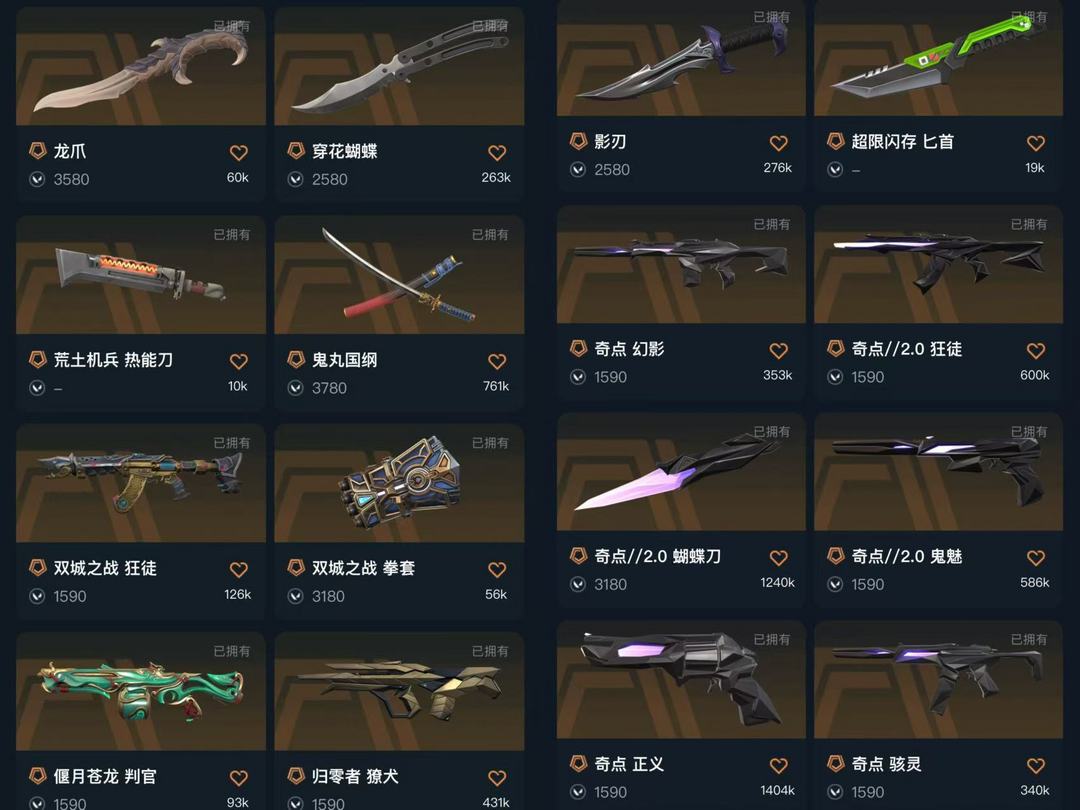Screen dimensions: 1080x810
Task: Click the currency icon next to 3780 price
Action: tap(295, 388)
